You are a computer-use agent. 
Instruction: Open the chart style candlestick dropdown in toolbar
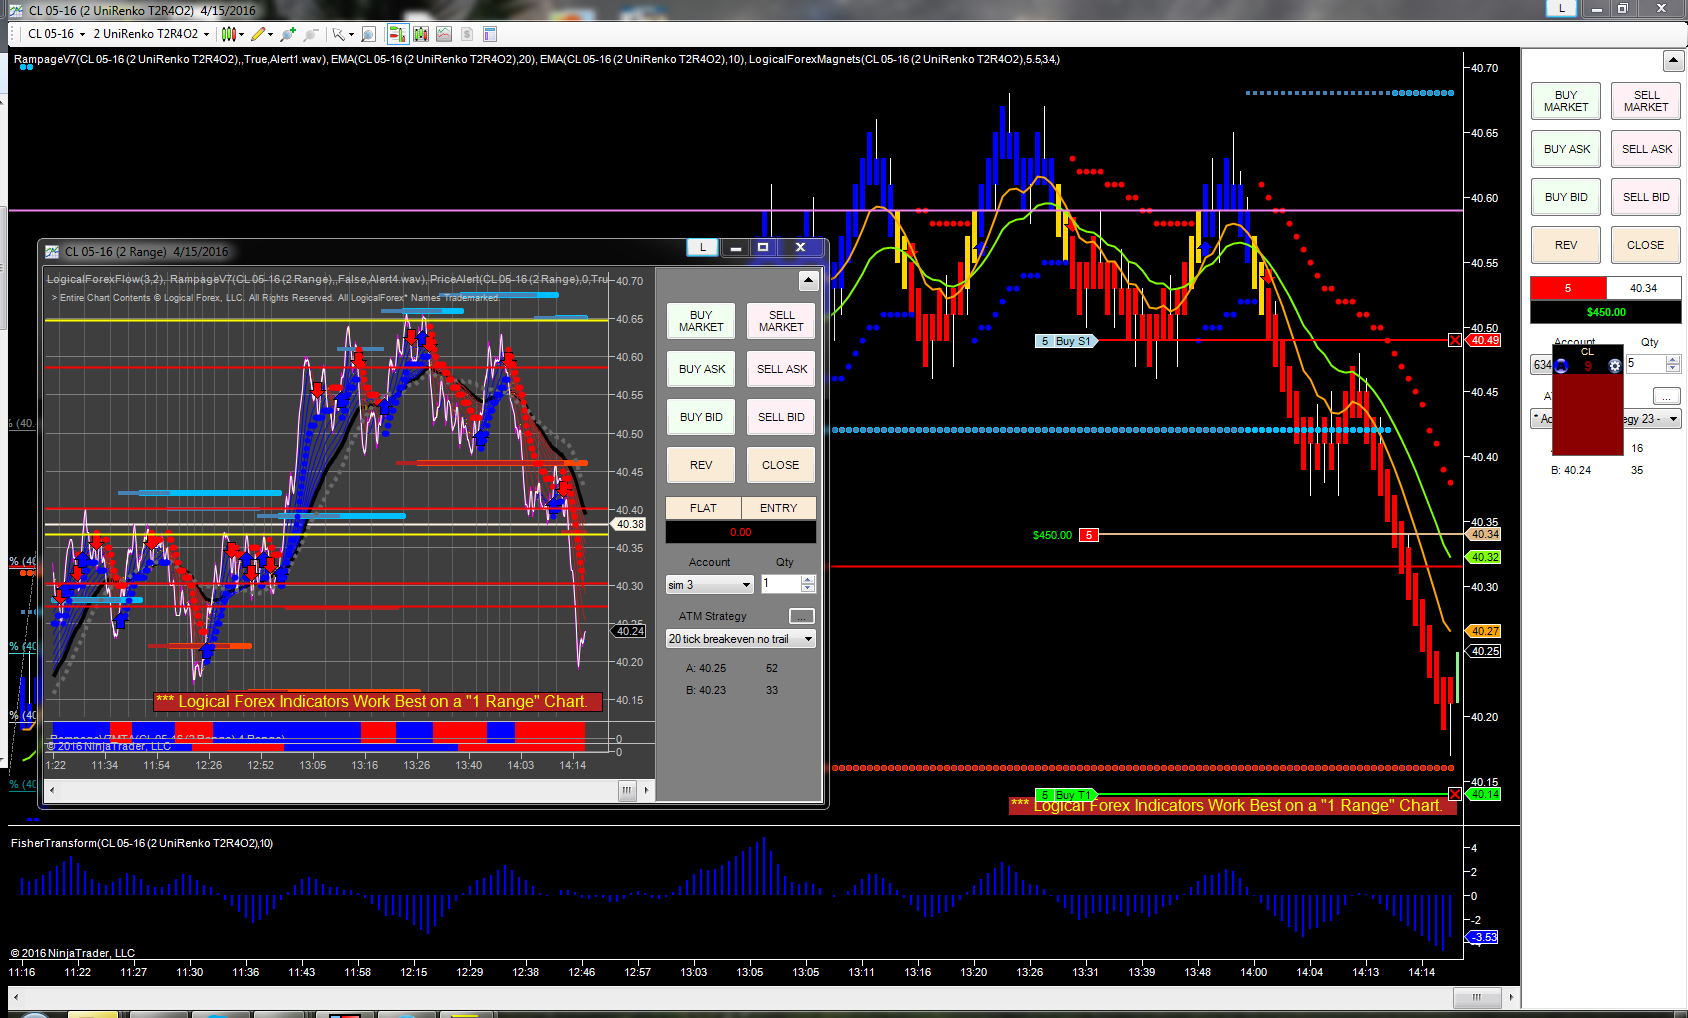pos(232,34)
